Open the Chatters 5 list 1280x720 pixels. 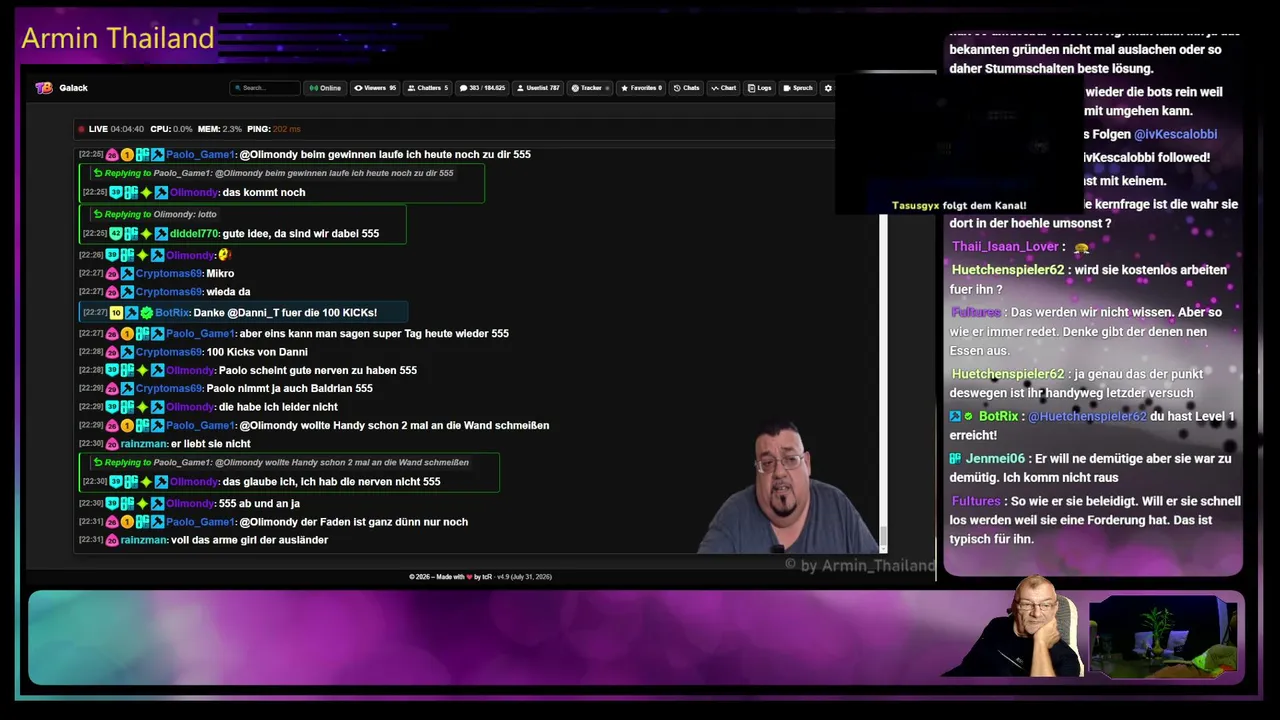point(428,88)
